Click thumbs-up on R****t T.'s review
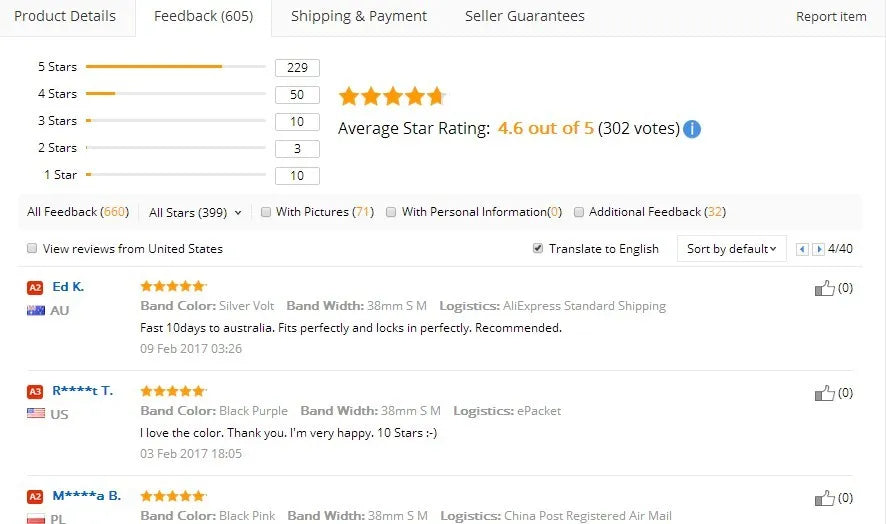This screenshot has width=886, height=524. (824, 393)
